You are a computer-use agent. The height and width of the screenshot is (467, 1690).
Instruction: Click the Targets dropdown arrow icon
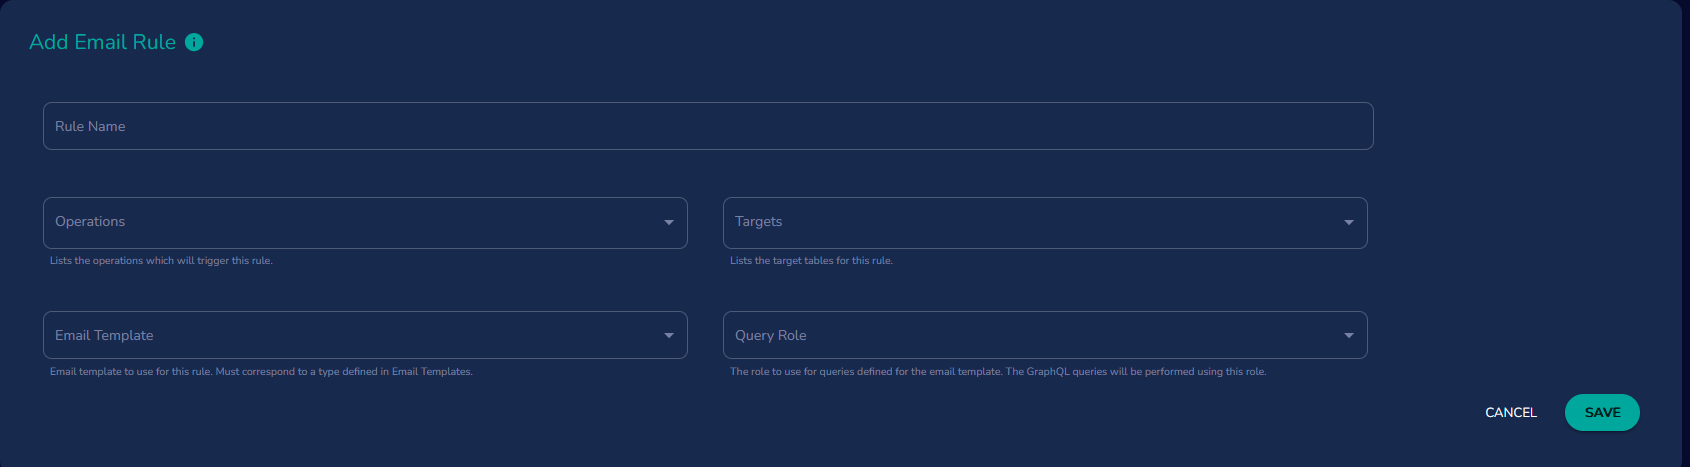1349,222
